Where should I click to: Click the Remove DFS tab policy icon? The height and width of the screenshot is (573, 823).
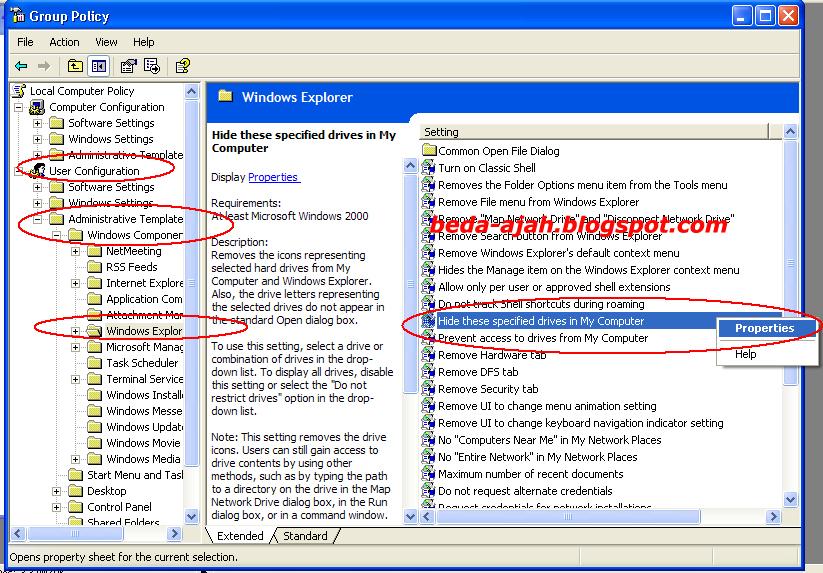(428, 372)
